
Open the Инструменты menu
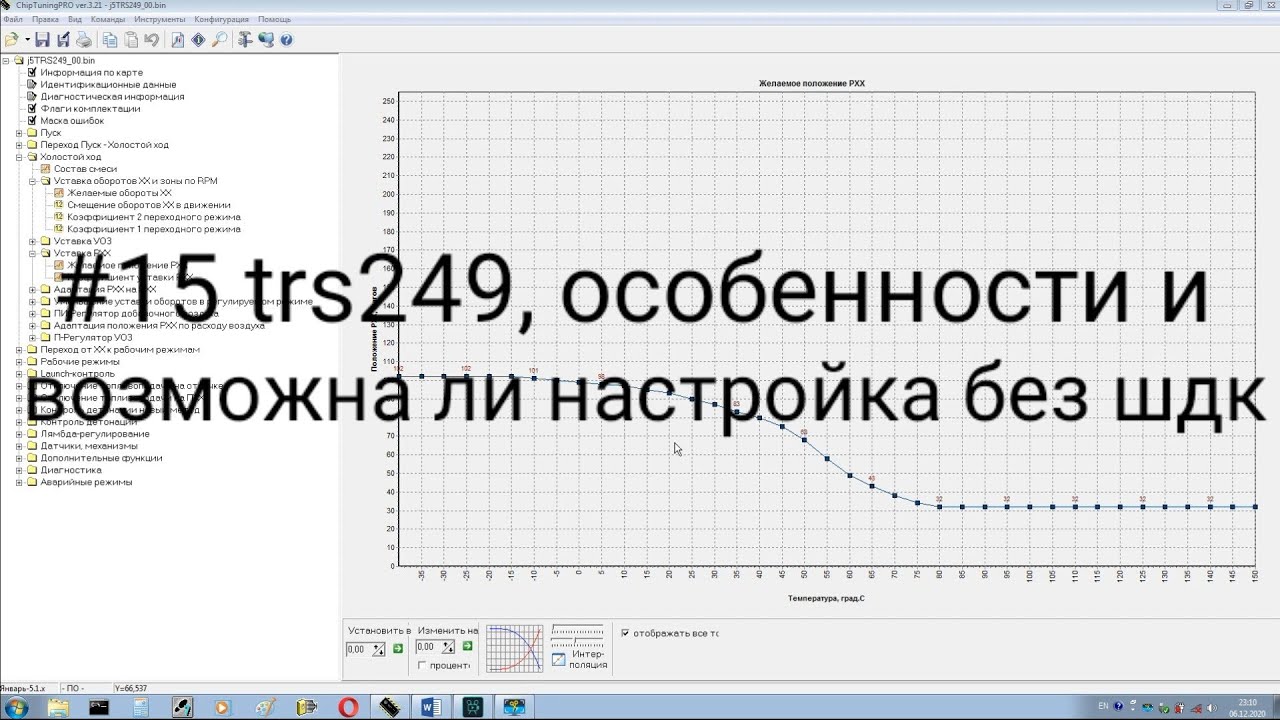(x=160, y=19)
